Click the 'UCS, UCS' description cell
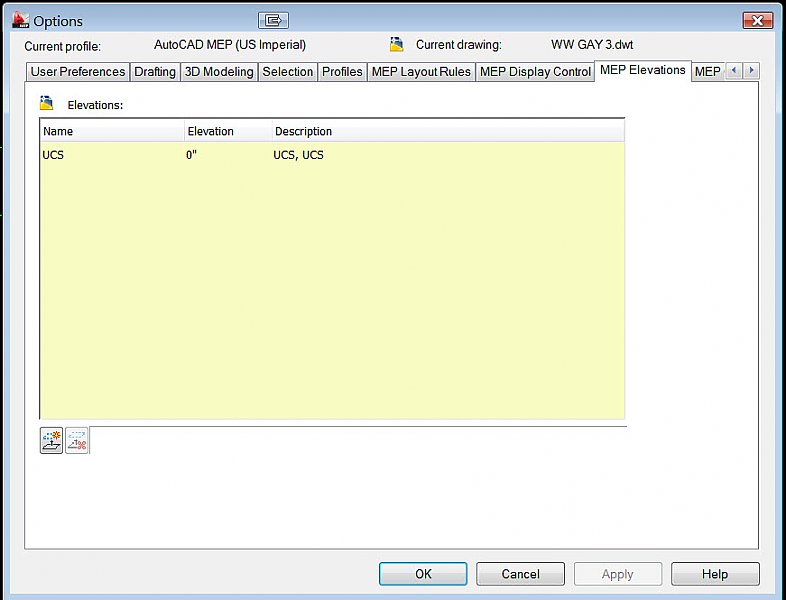This screenshot has width=786, height=600. point(298,155)
